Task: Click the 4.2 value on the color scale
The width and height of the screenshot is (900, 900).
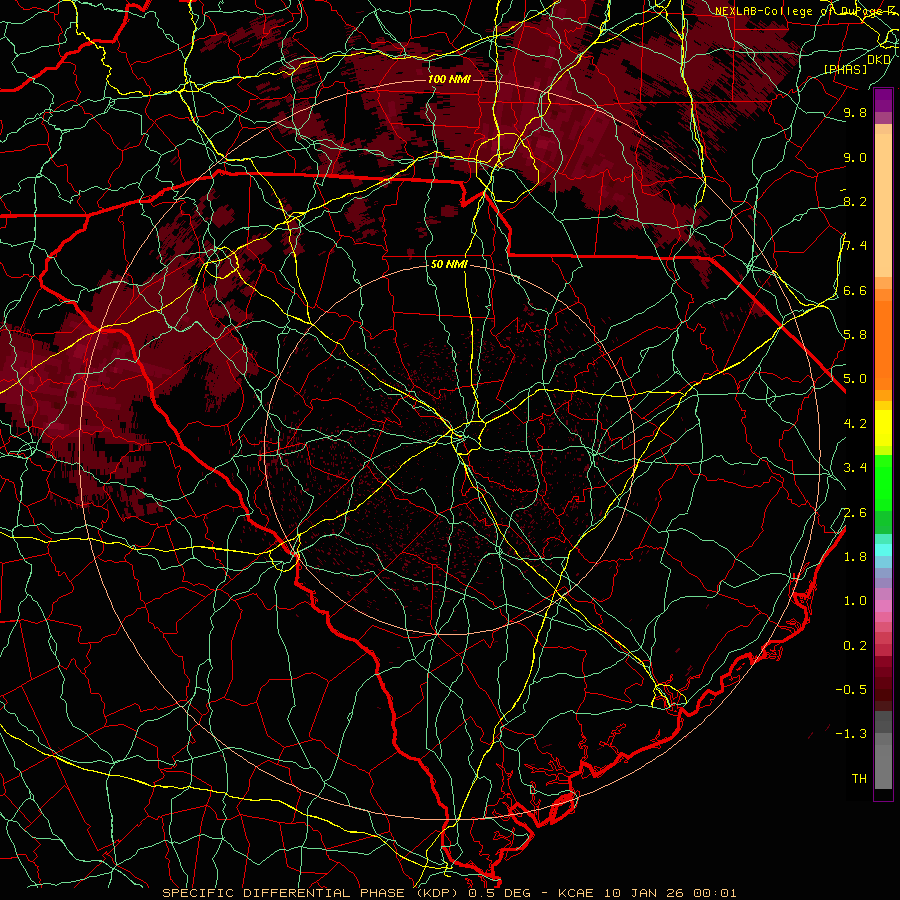Action: click(x=855, y=424)
